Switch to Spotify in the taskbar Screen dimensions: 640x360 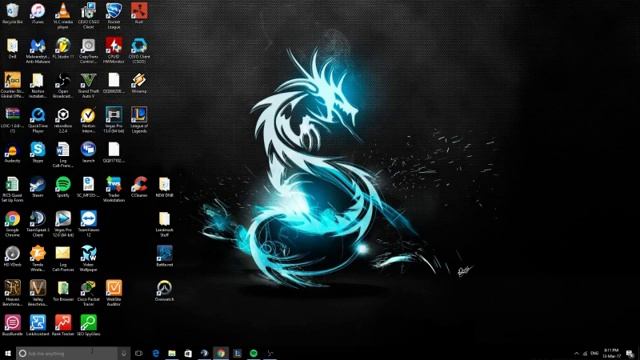(x=253, y=353)
